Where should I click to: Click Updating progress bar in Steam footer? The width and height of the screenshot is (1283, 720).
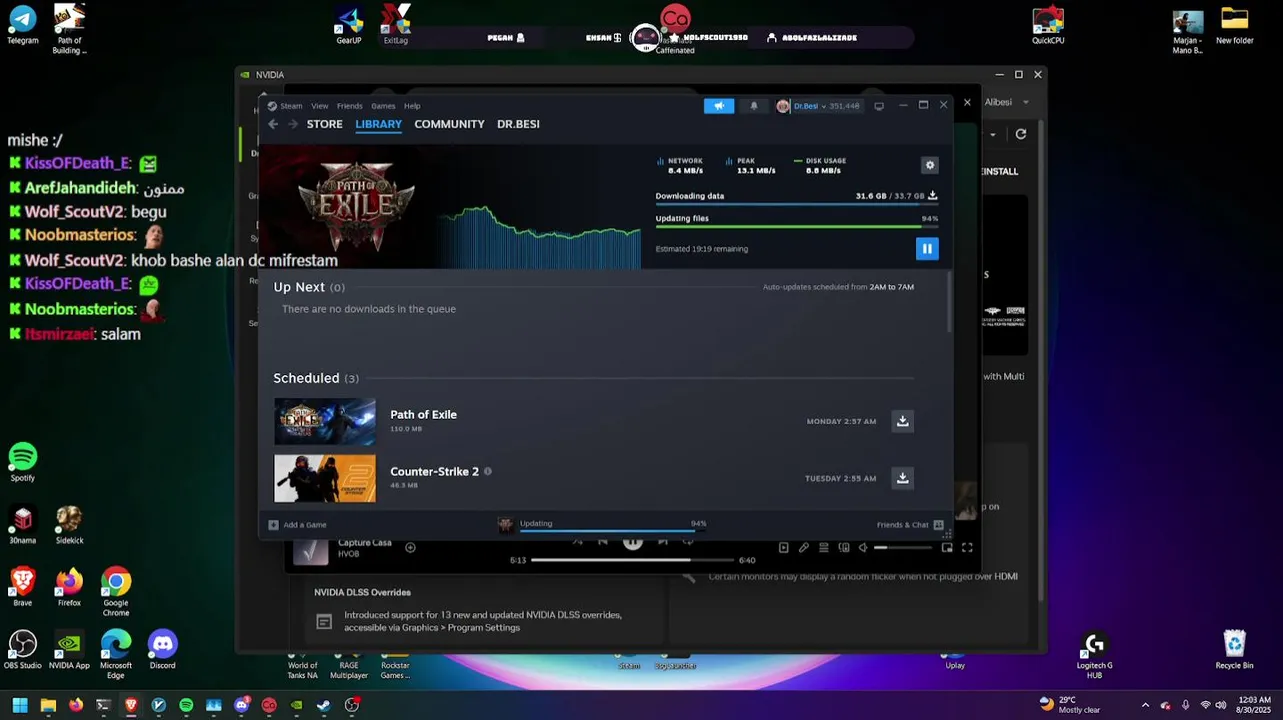point(613,530)
